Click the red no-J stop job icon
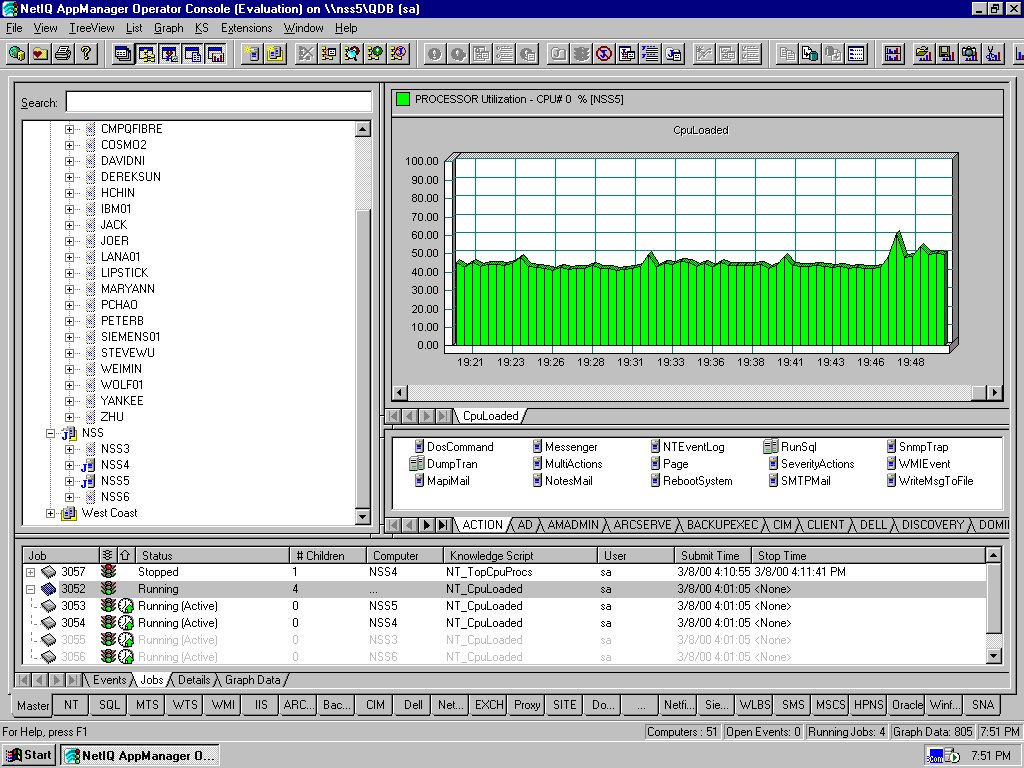Screen dimensions: 1024x768 [x=604, y=54]
